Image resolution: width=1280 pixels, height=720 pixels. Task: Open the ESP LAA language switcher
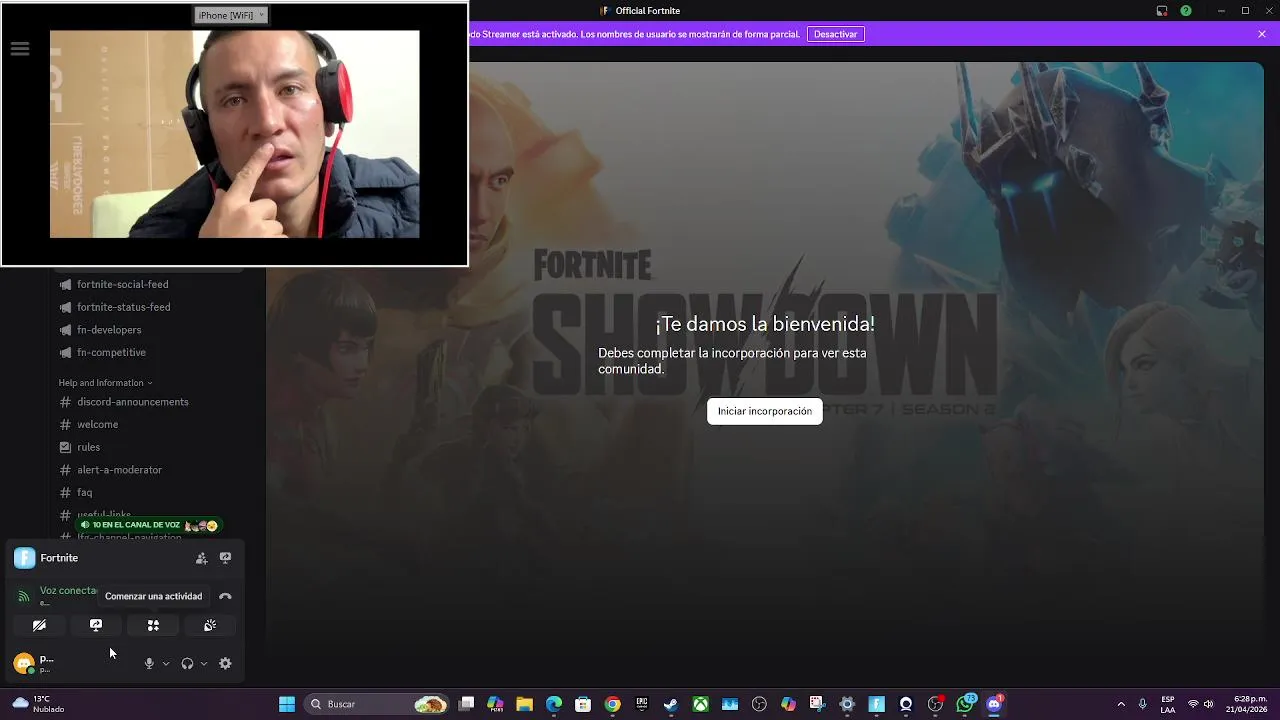point(1168,704)
